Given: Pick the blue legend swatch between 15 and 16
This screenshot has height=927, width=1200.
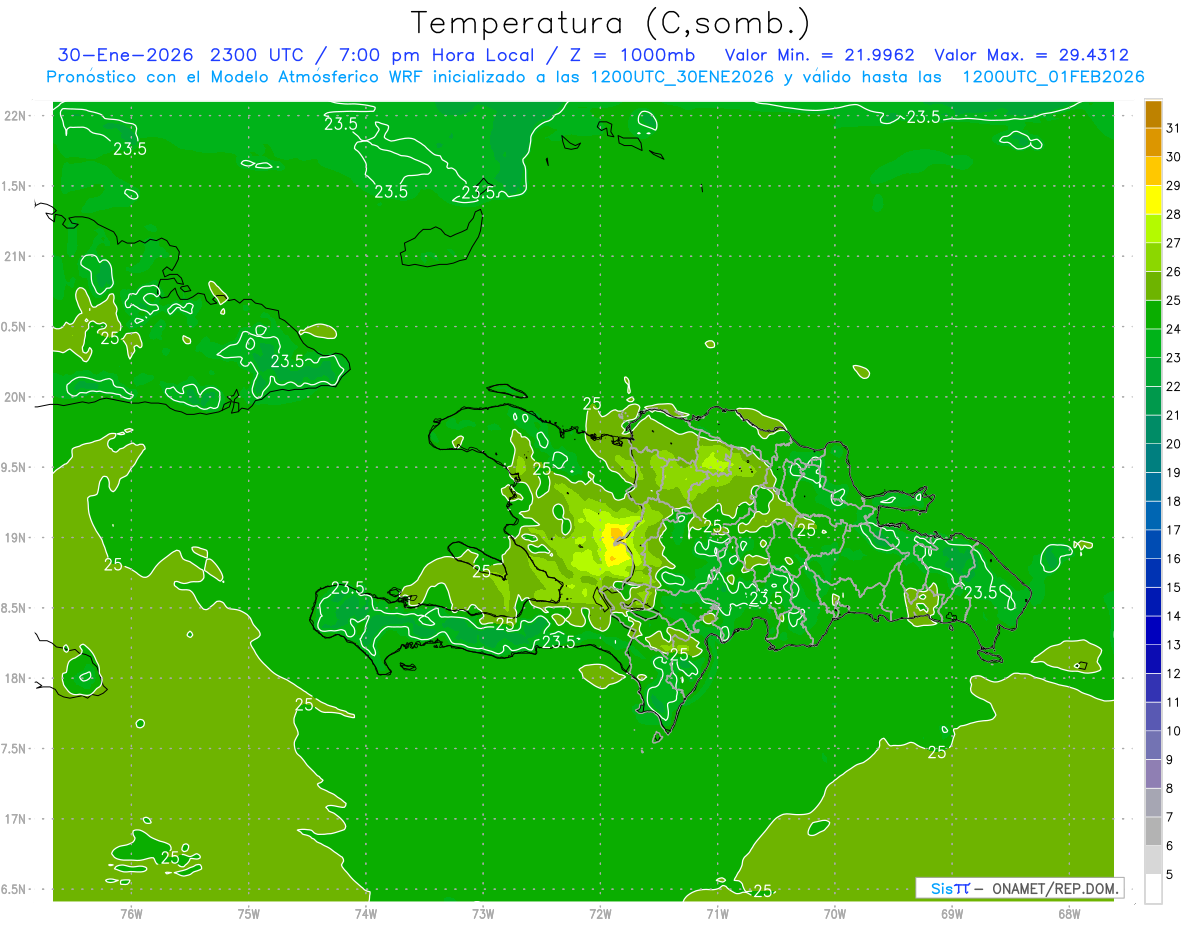Looking at the screenshot, I should 1153,573.
